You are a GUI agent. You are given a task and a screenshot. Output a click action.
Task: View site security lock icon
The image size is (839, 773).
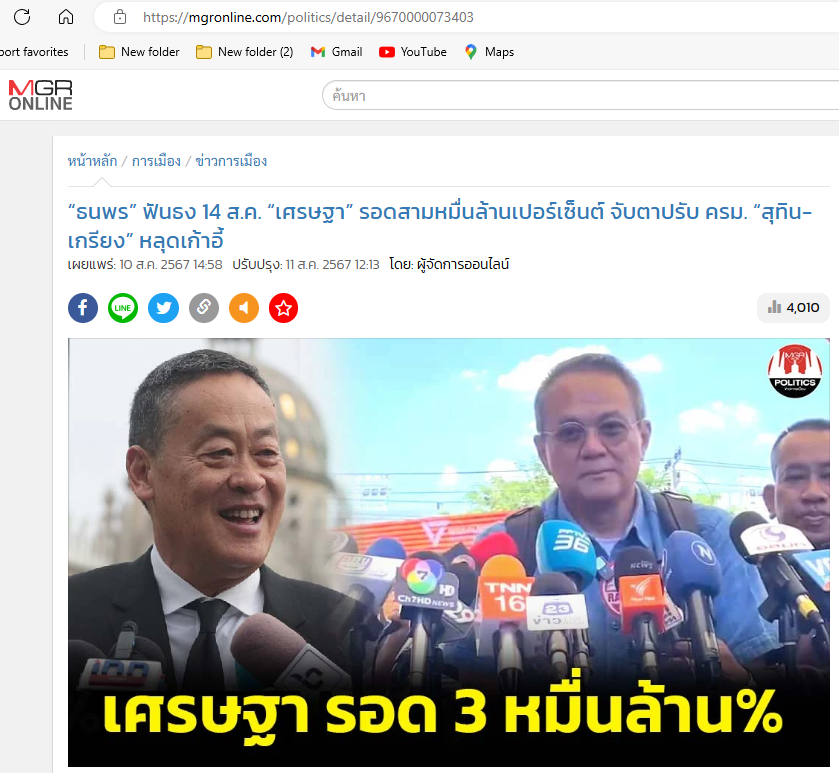[x=120, y=17]
